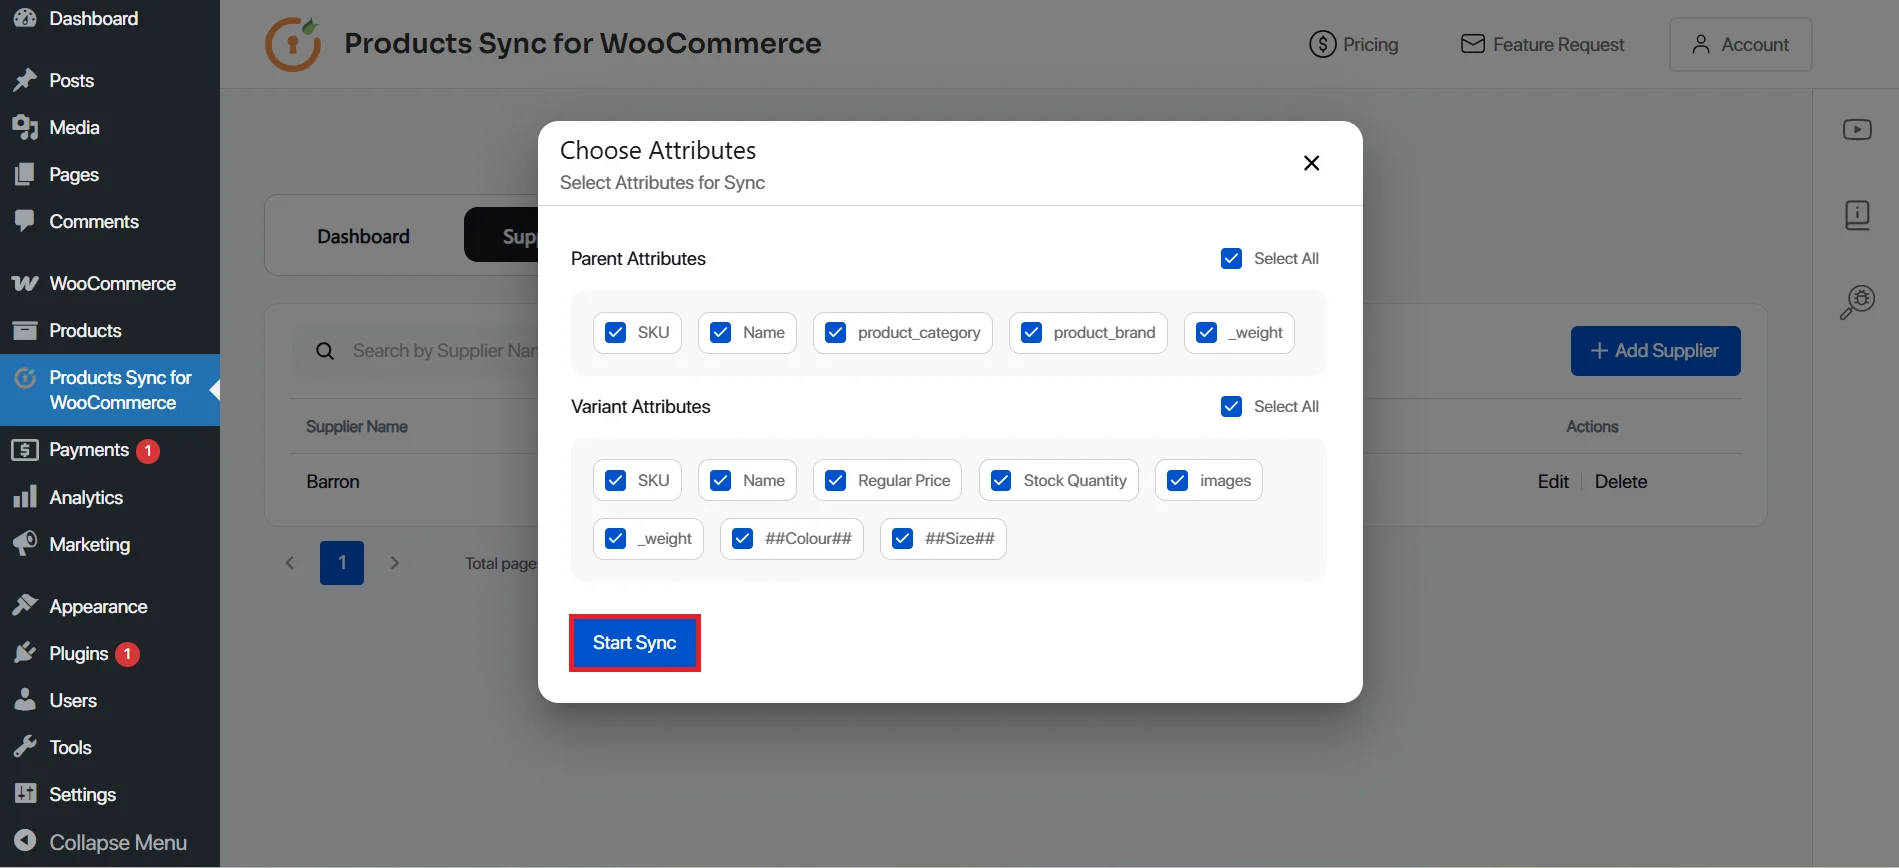Uncheck variant images attribute
The height and width of the screenshot is (868, 1899).
[x=1178, y=481]
